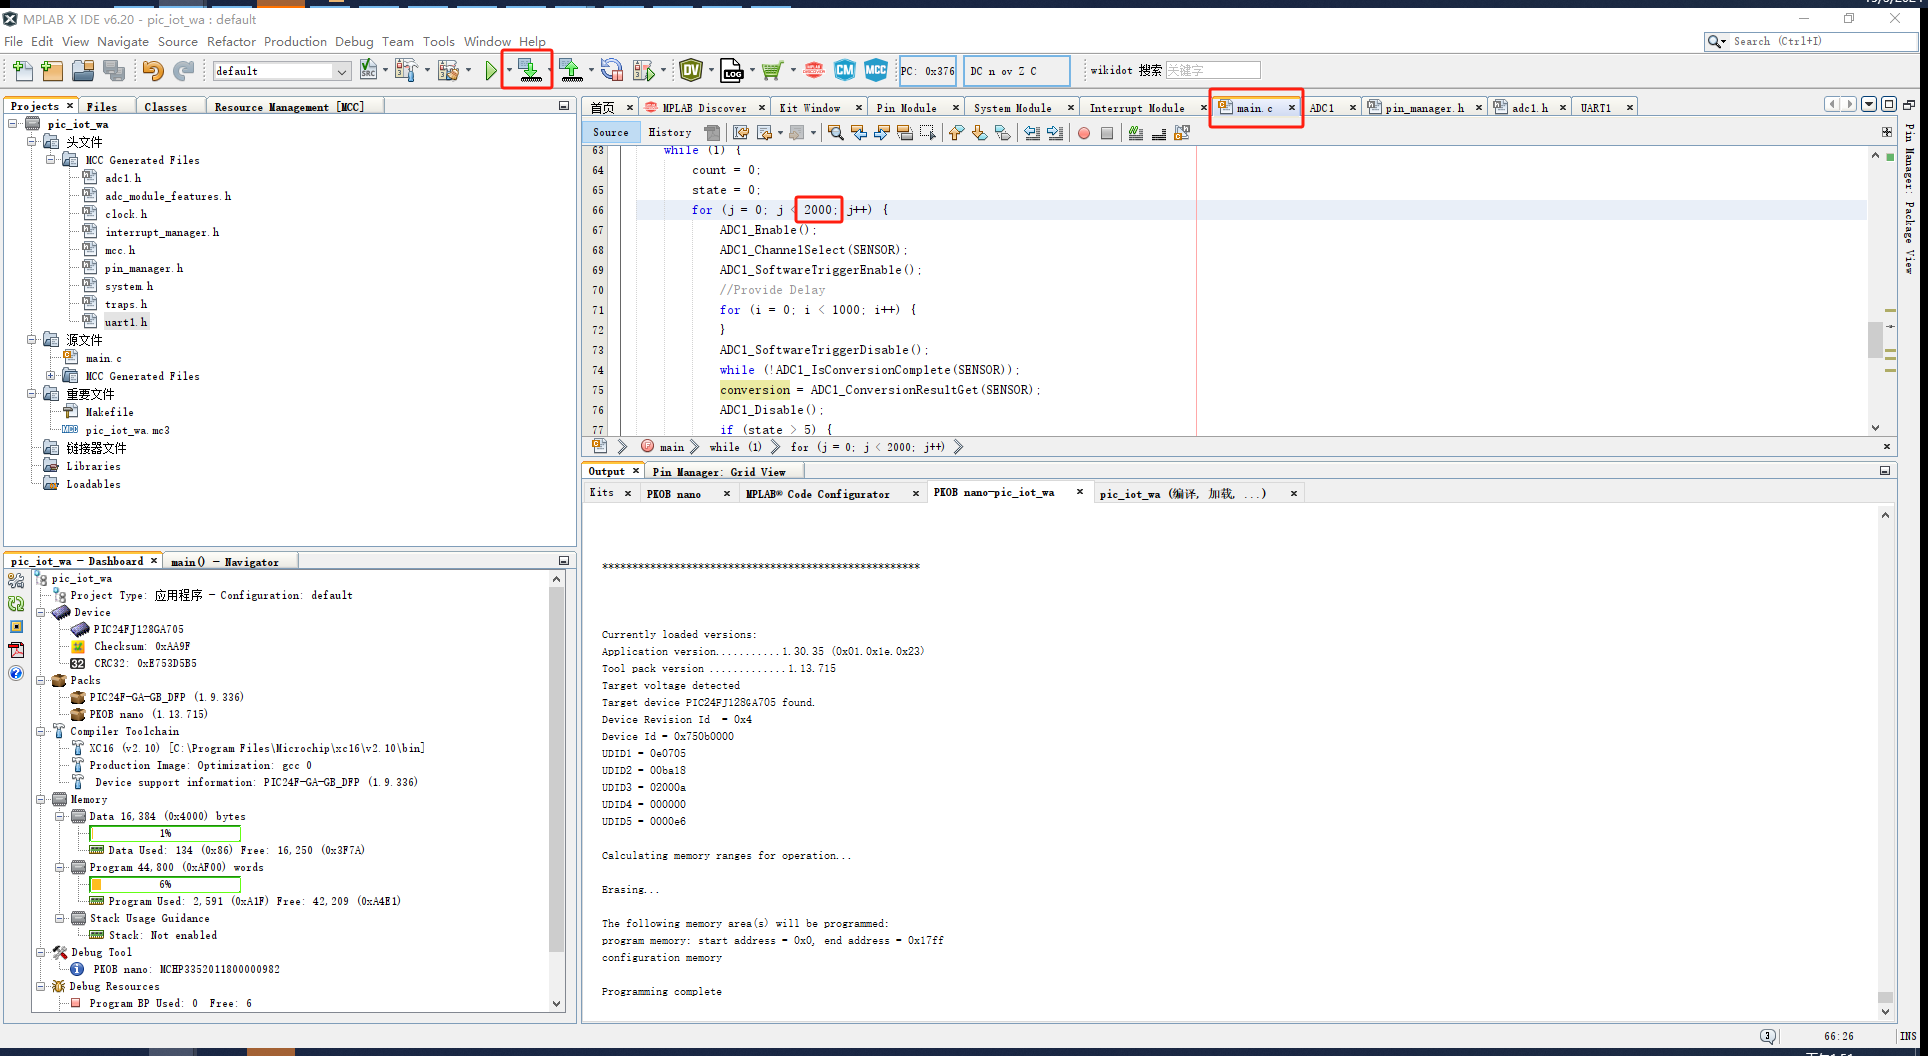Screen dimensions: 1928x1056
Task: Click the Undo arrow icon
Action: tap(152, 70)
